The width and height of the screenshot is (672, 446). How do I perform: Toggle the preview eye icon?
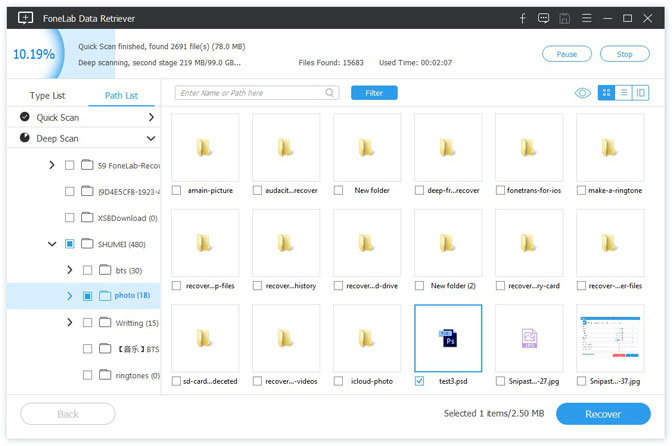pyautogui.click(x=582, y=93)
